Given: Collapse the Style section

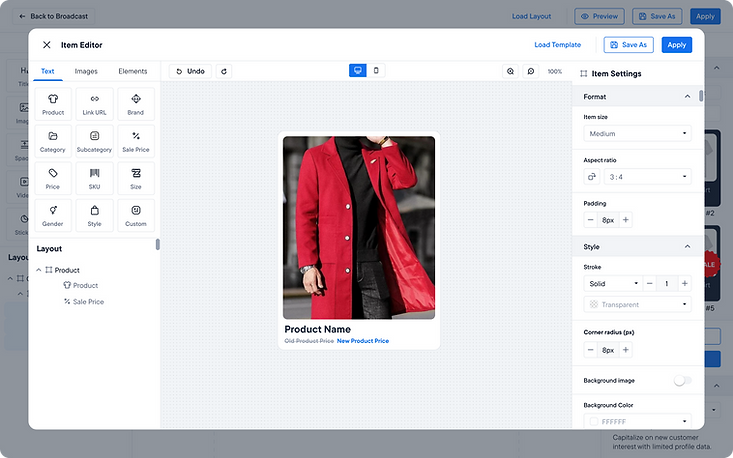Looking at the screenshot, I should [x=687, y=246].
